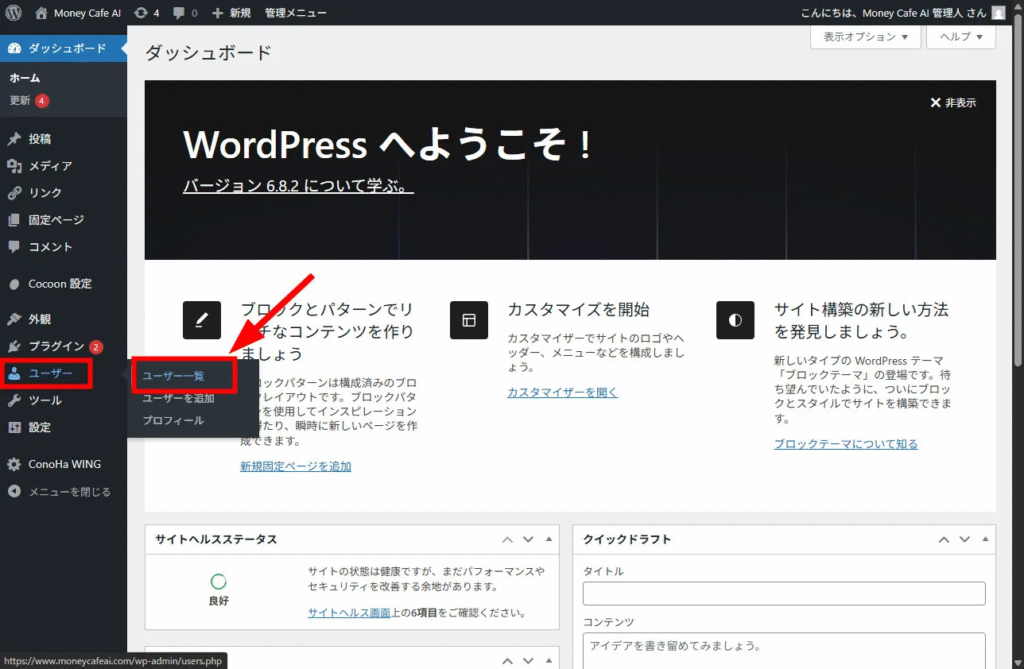The height and width of the screenshot is (669, 1024).
Task: Dismiss the welcome panel with 非表示
Action: pos(953,103)
